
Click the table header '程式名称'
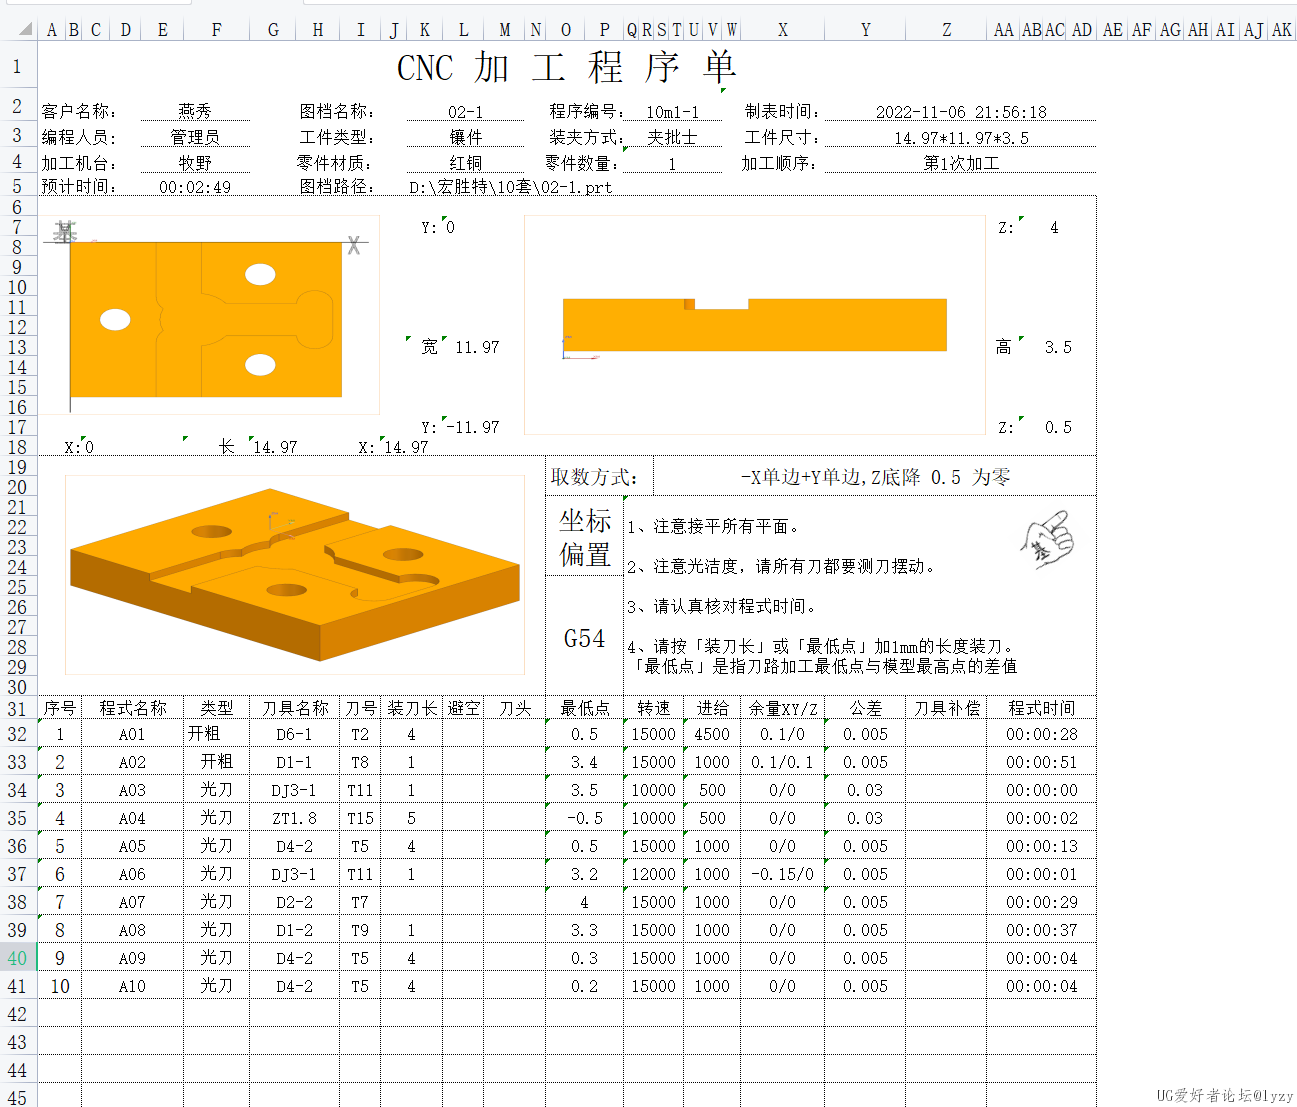click(x=133, y=708)
